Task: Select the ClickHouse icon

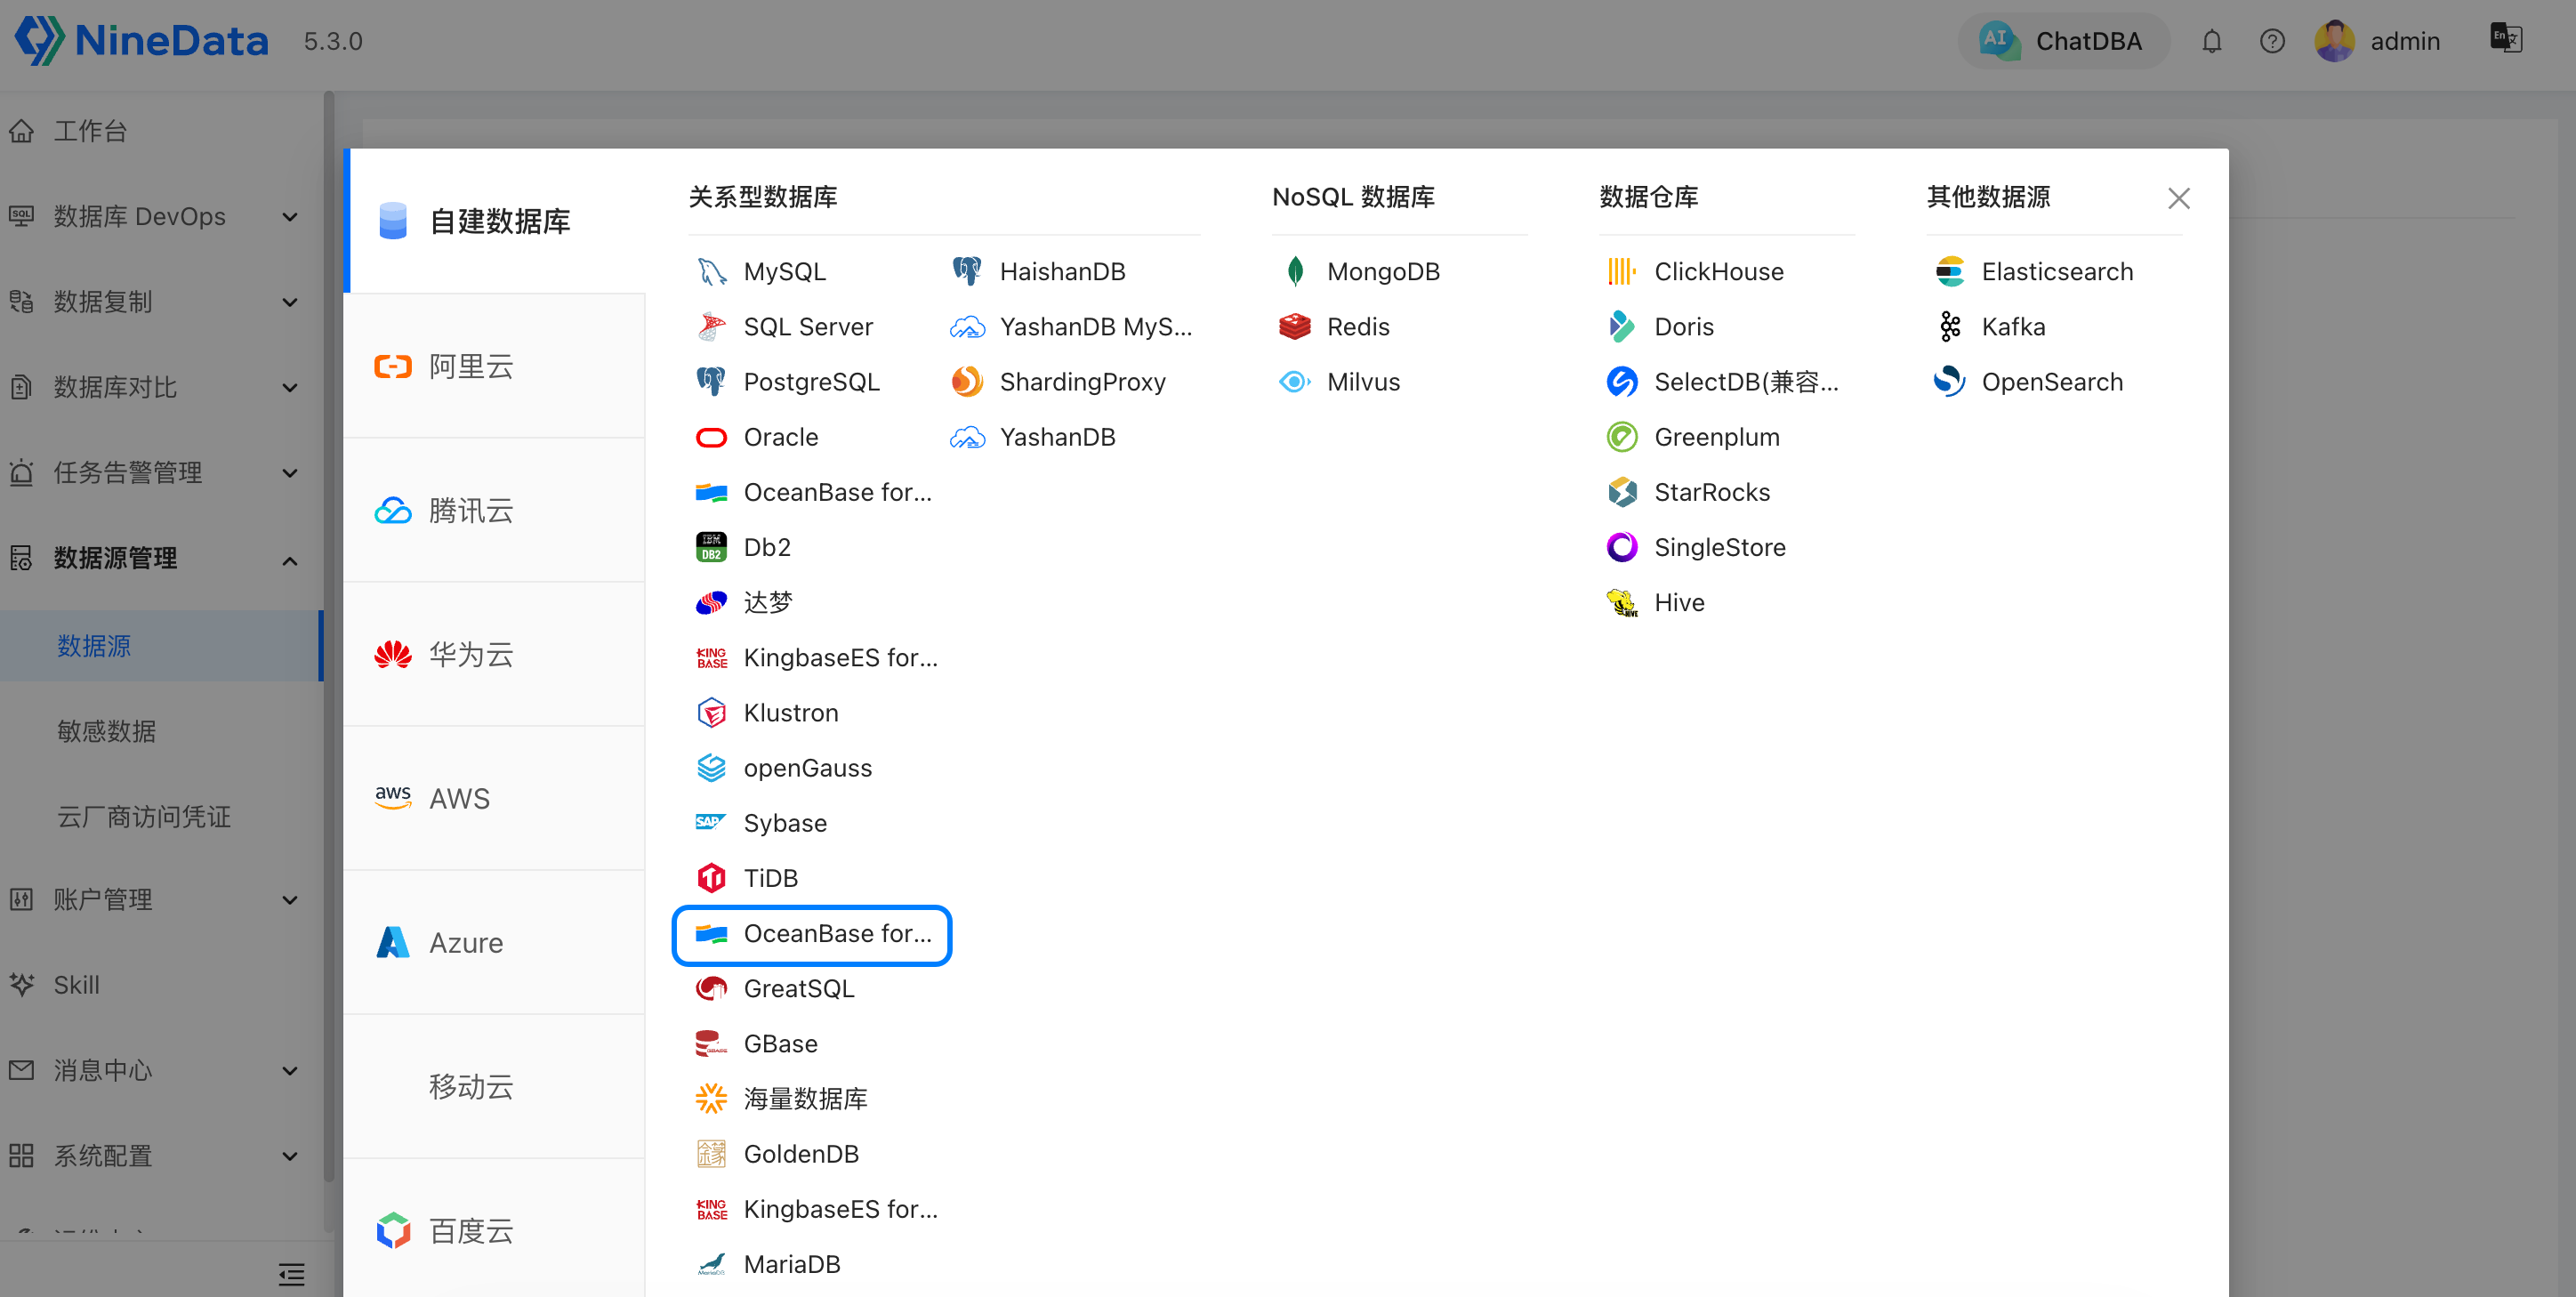Action: click(x=1622, y=272)
